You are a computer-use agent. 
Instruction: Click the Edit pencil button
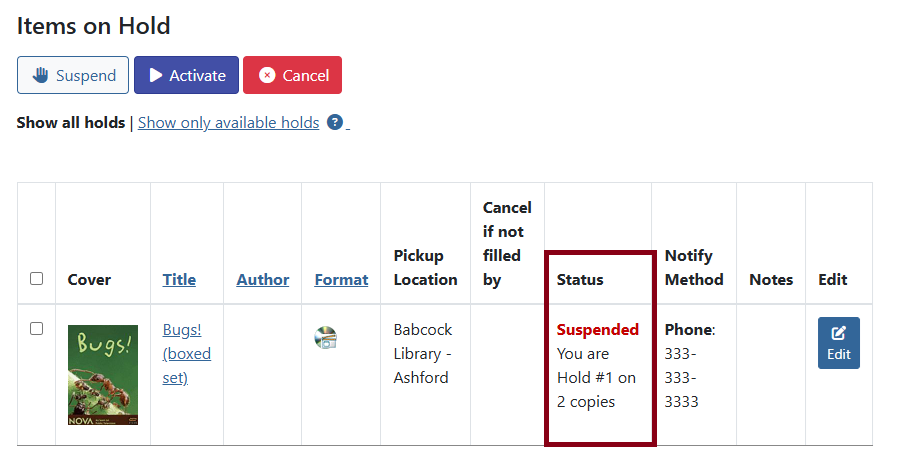pyautogui.click(x=838, y=343)
